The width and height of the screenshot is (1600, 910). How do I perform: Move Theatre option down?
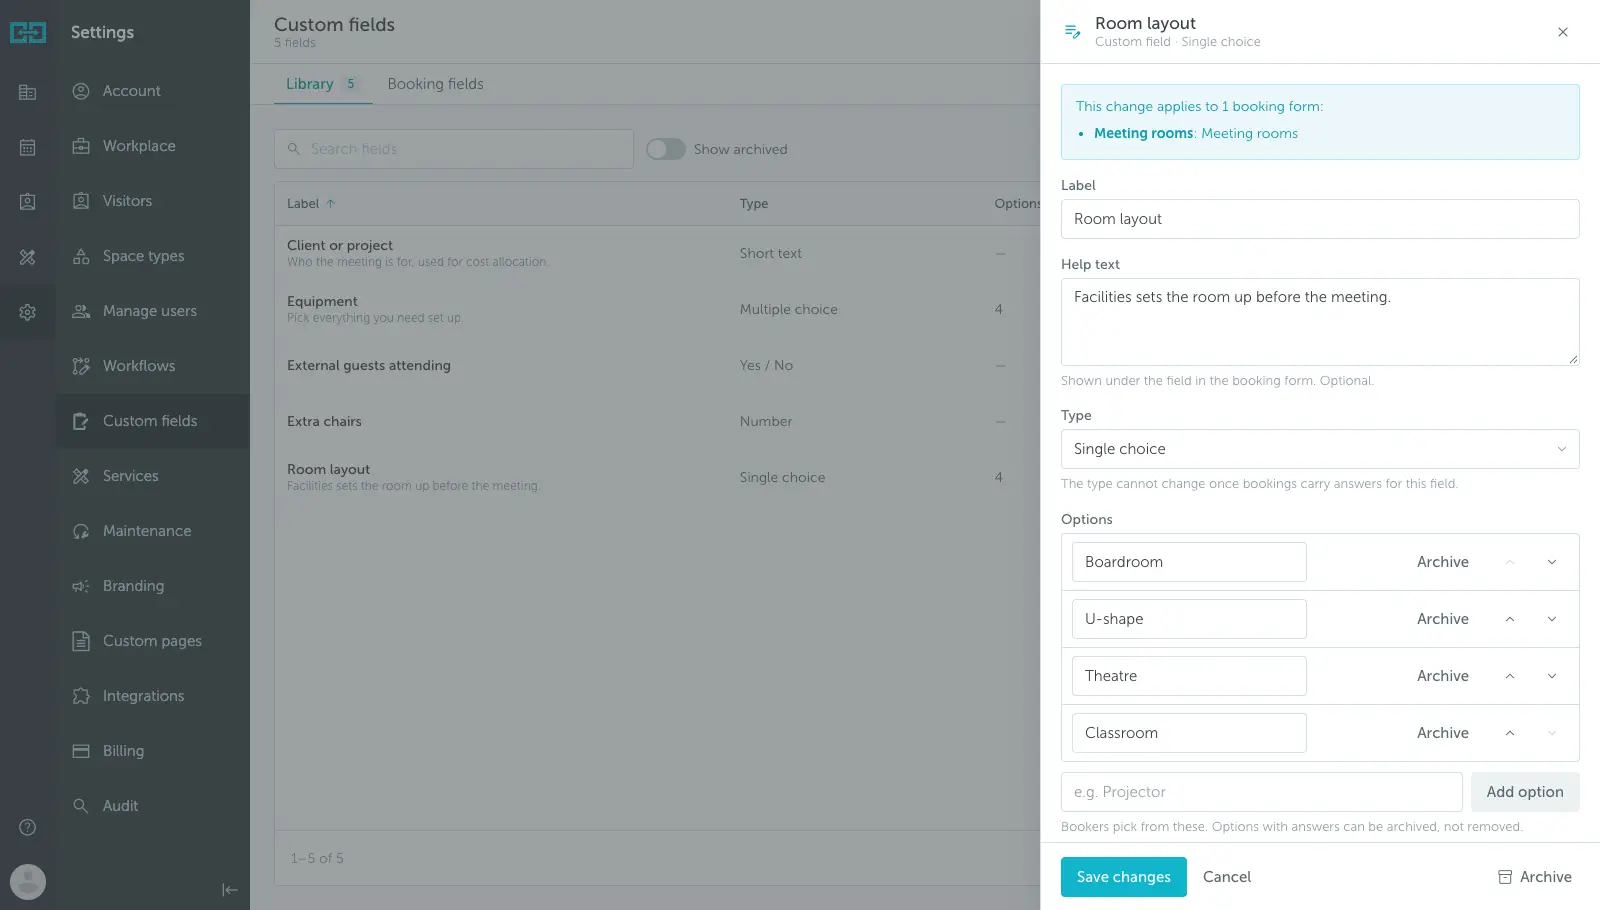1552,676
